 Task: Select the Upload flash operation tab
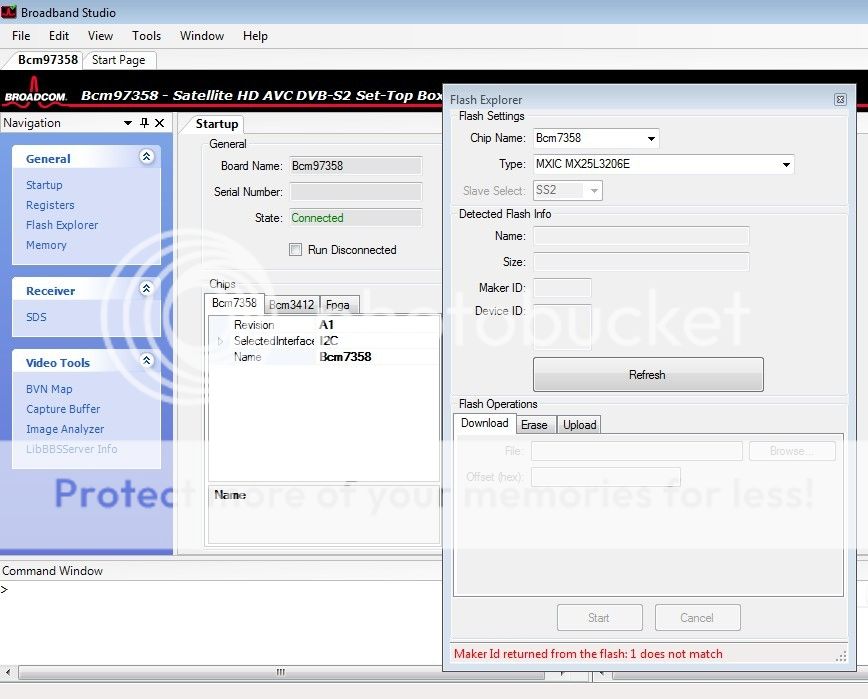(580, 425)
